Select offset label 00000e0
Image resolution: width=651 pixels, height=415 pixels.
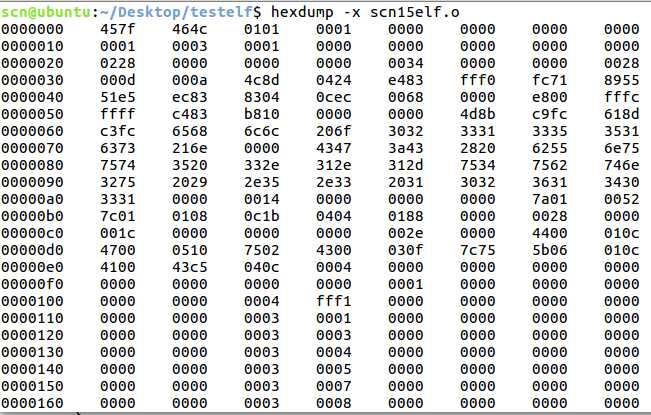32,267
